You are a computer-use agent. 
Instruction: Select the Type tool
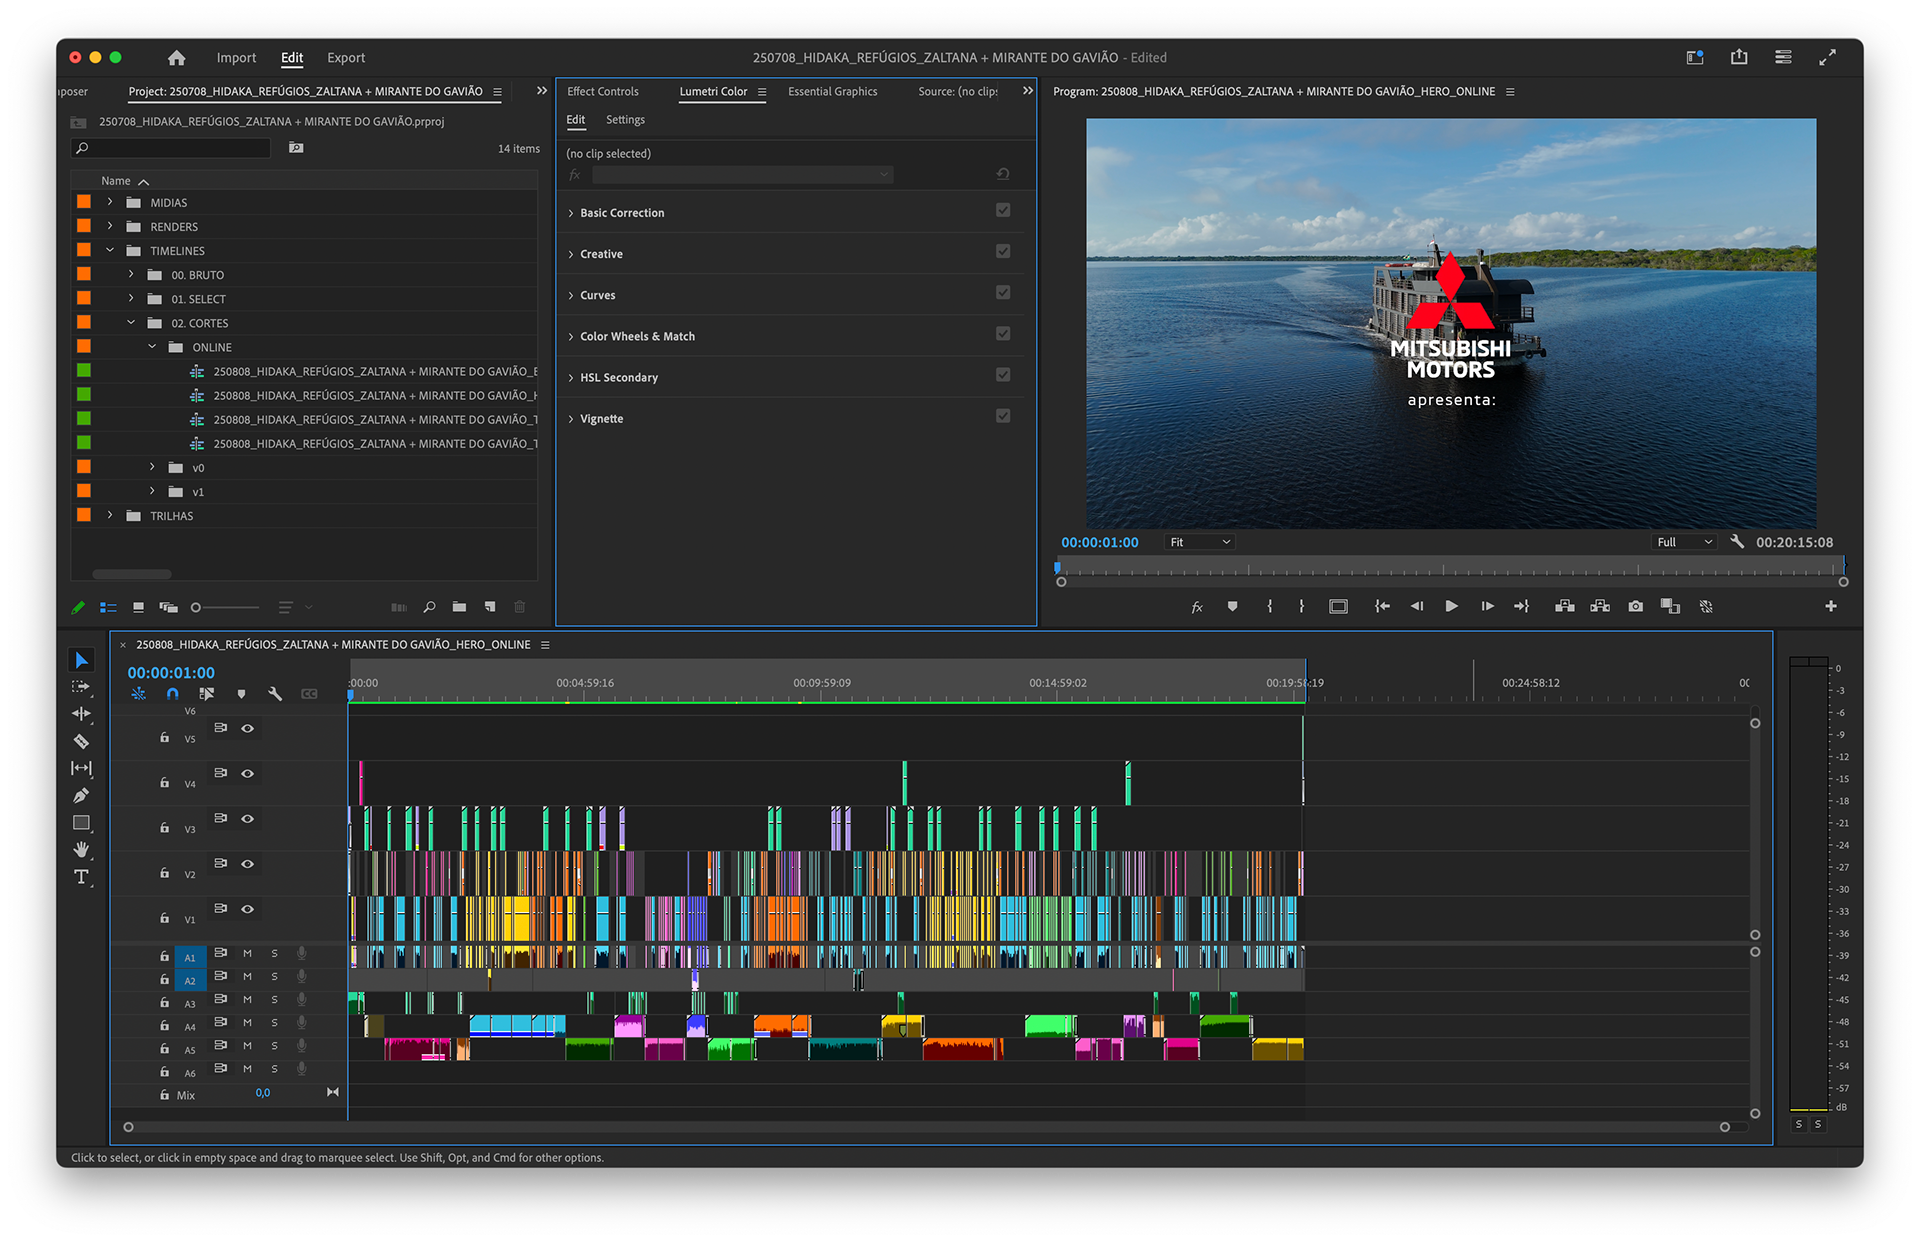[x=81, y=877]
